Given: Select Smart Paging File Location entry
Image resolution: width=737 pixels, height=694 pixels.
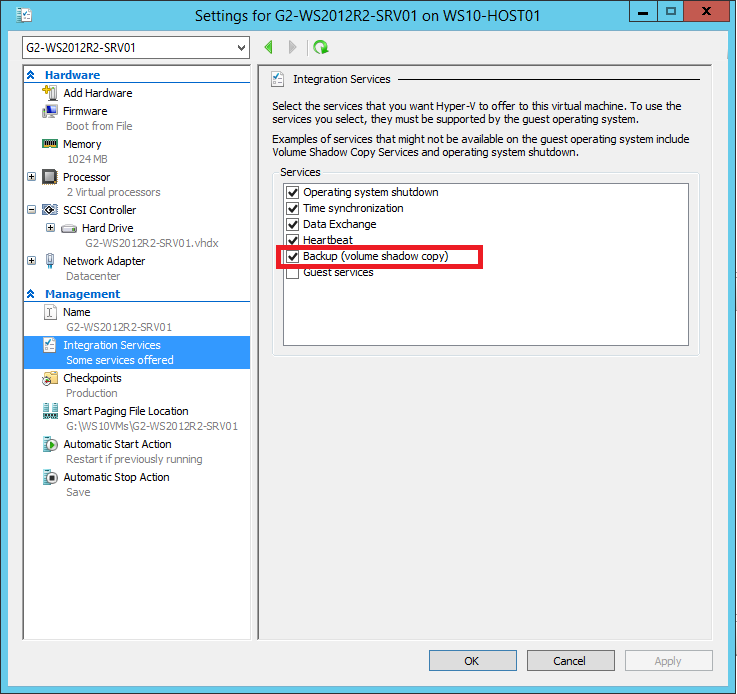Looking at the screenshot, I should point(126,411).
